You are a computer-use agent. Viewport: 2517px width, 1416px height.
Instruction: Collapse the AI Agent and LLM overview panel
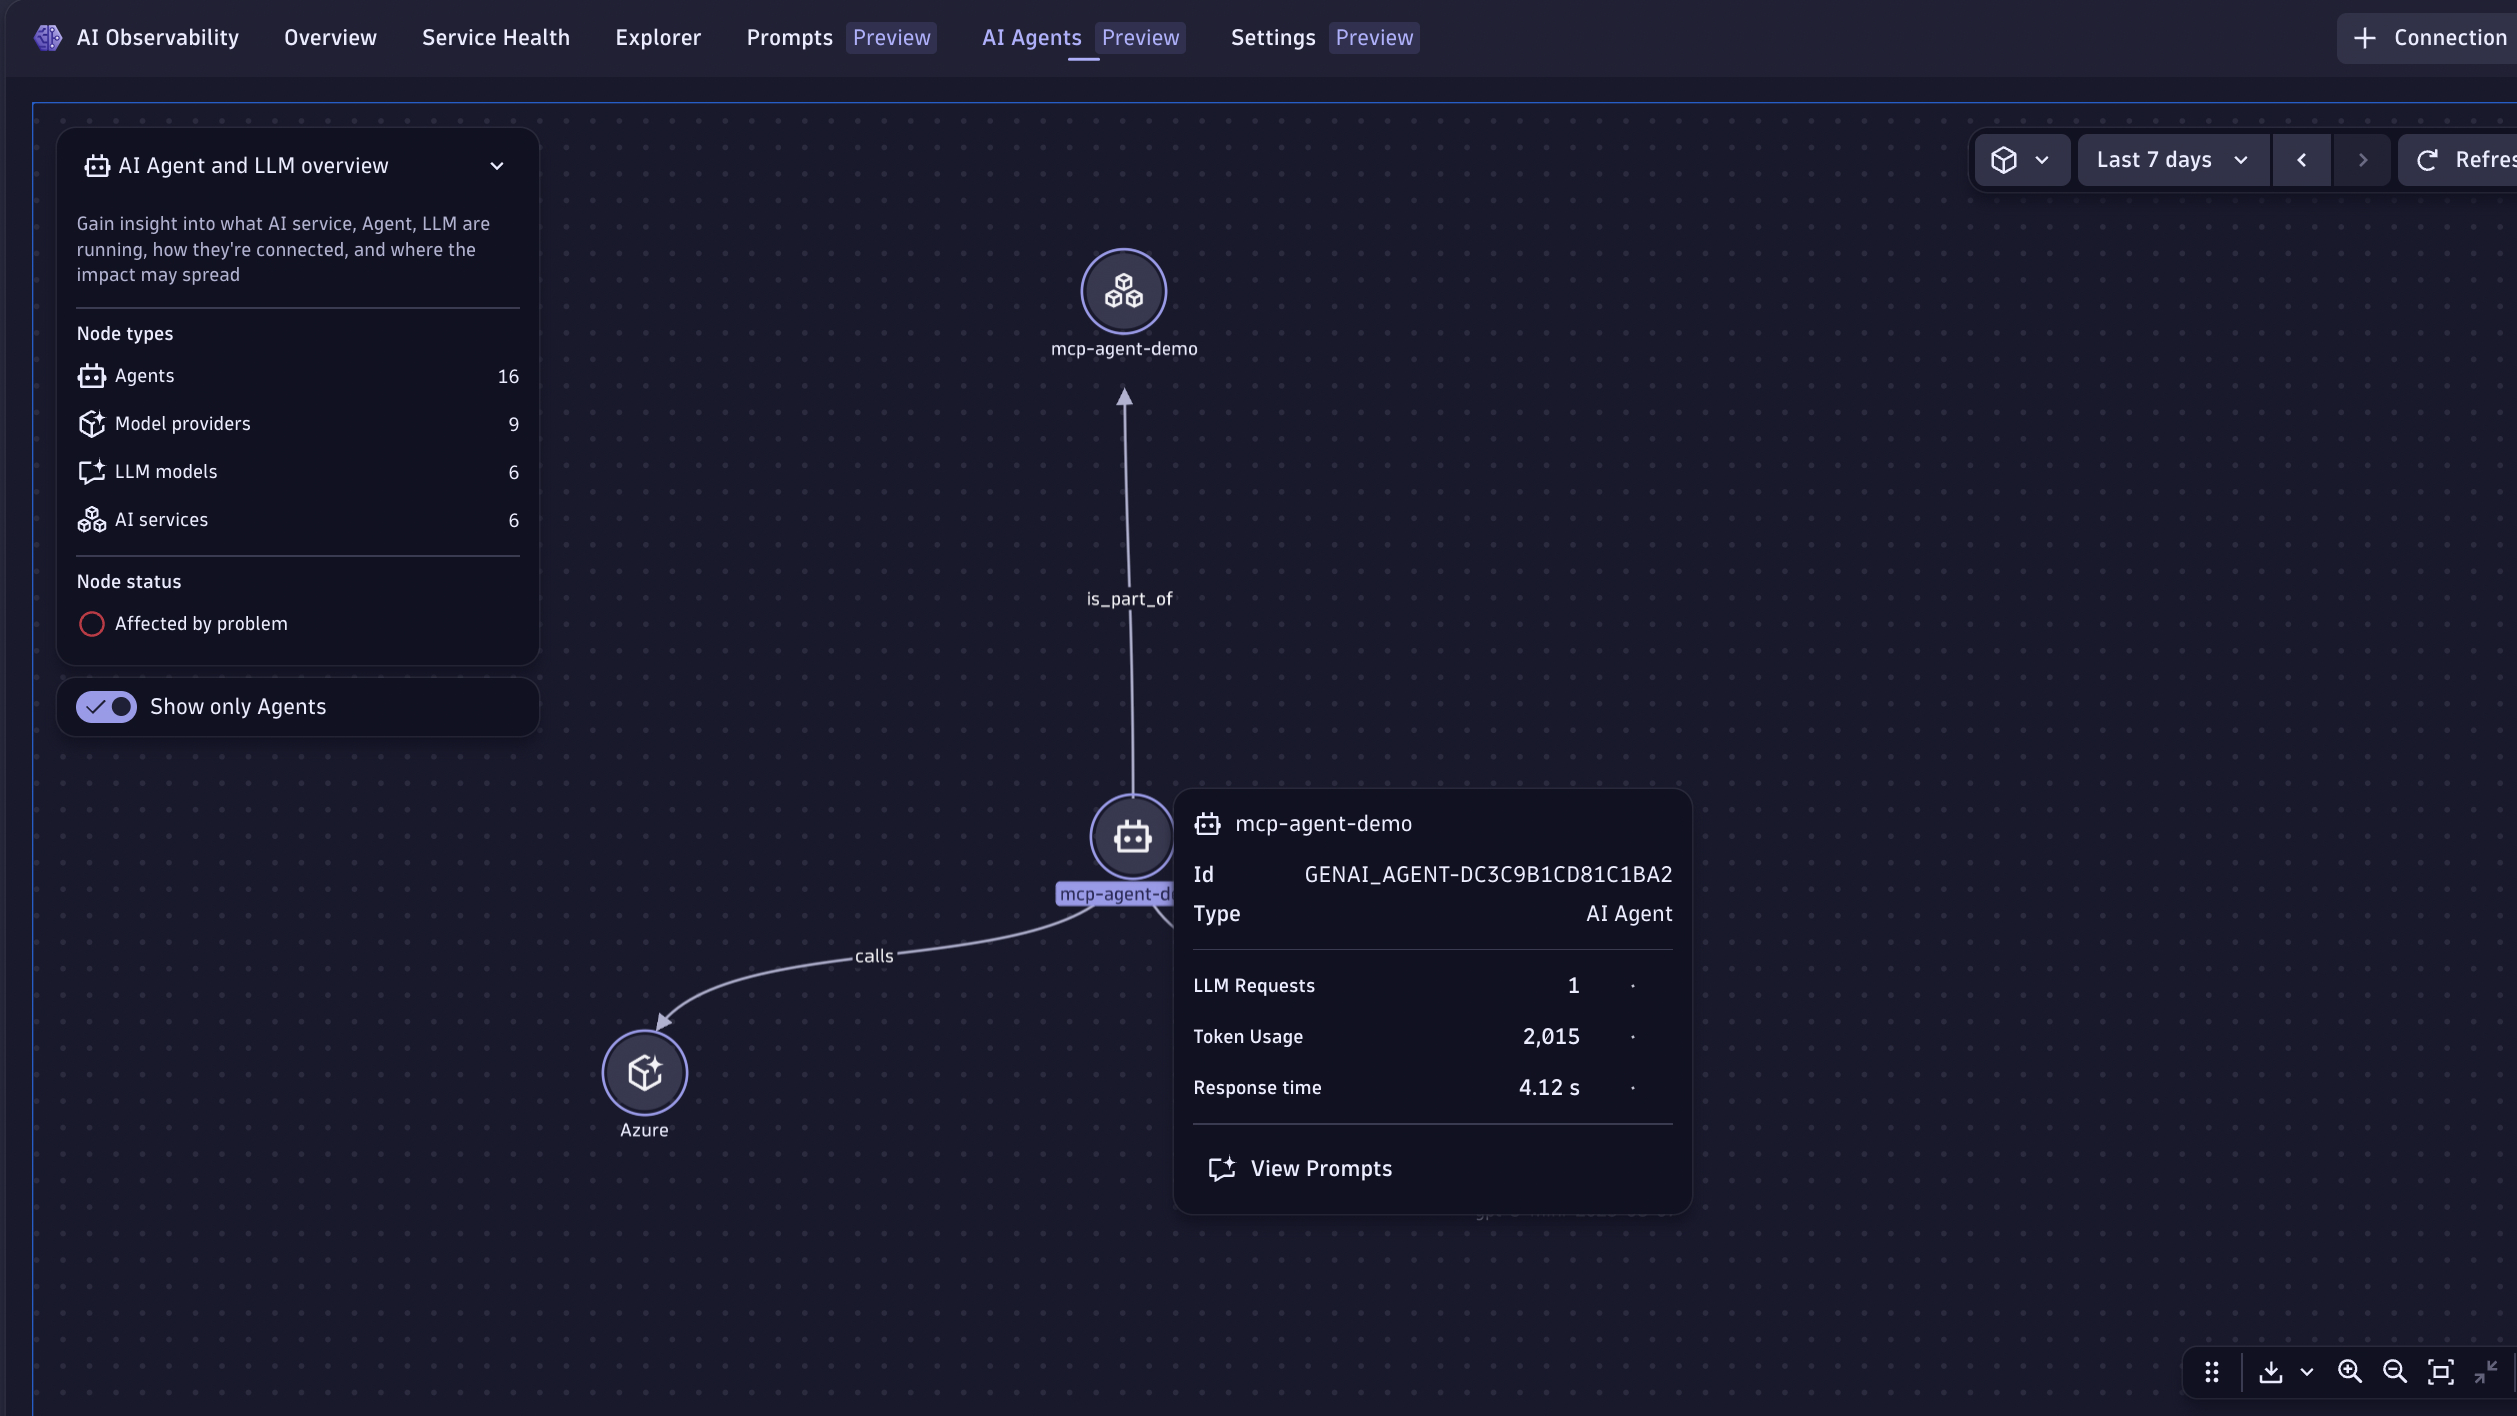pos(497,166)
